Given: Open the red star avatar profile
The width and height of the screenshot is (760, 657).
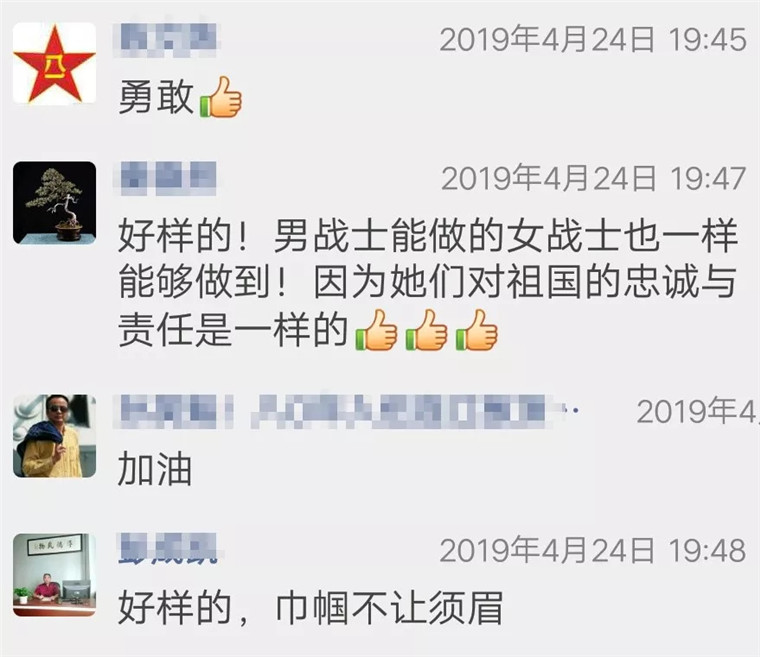Looking at the screenshot, I should [54, 64].
